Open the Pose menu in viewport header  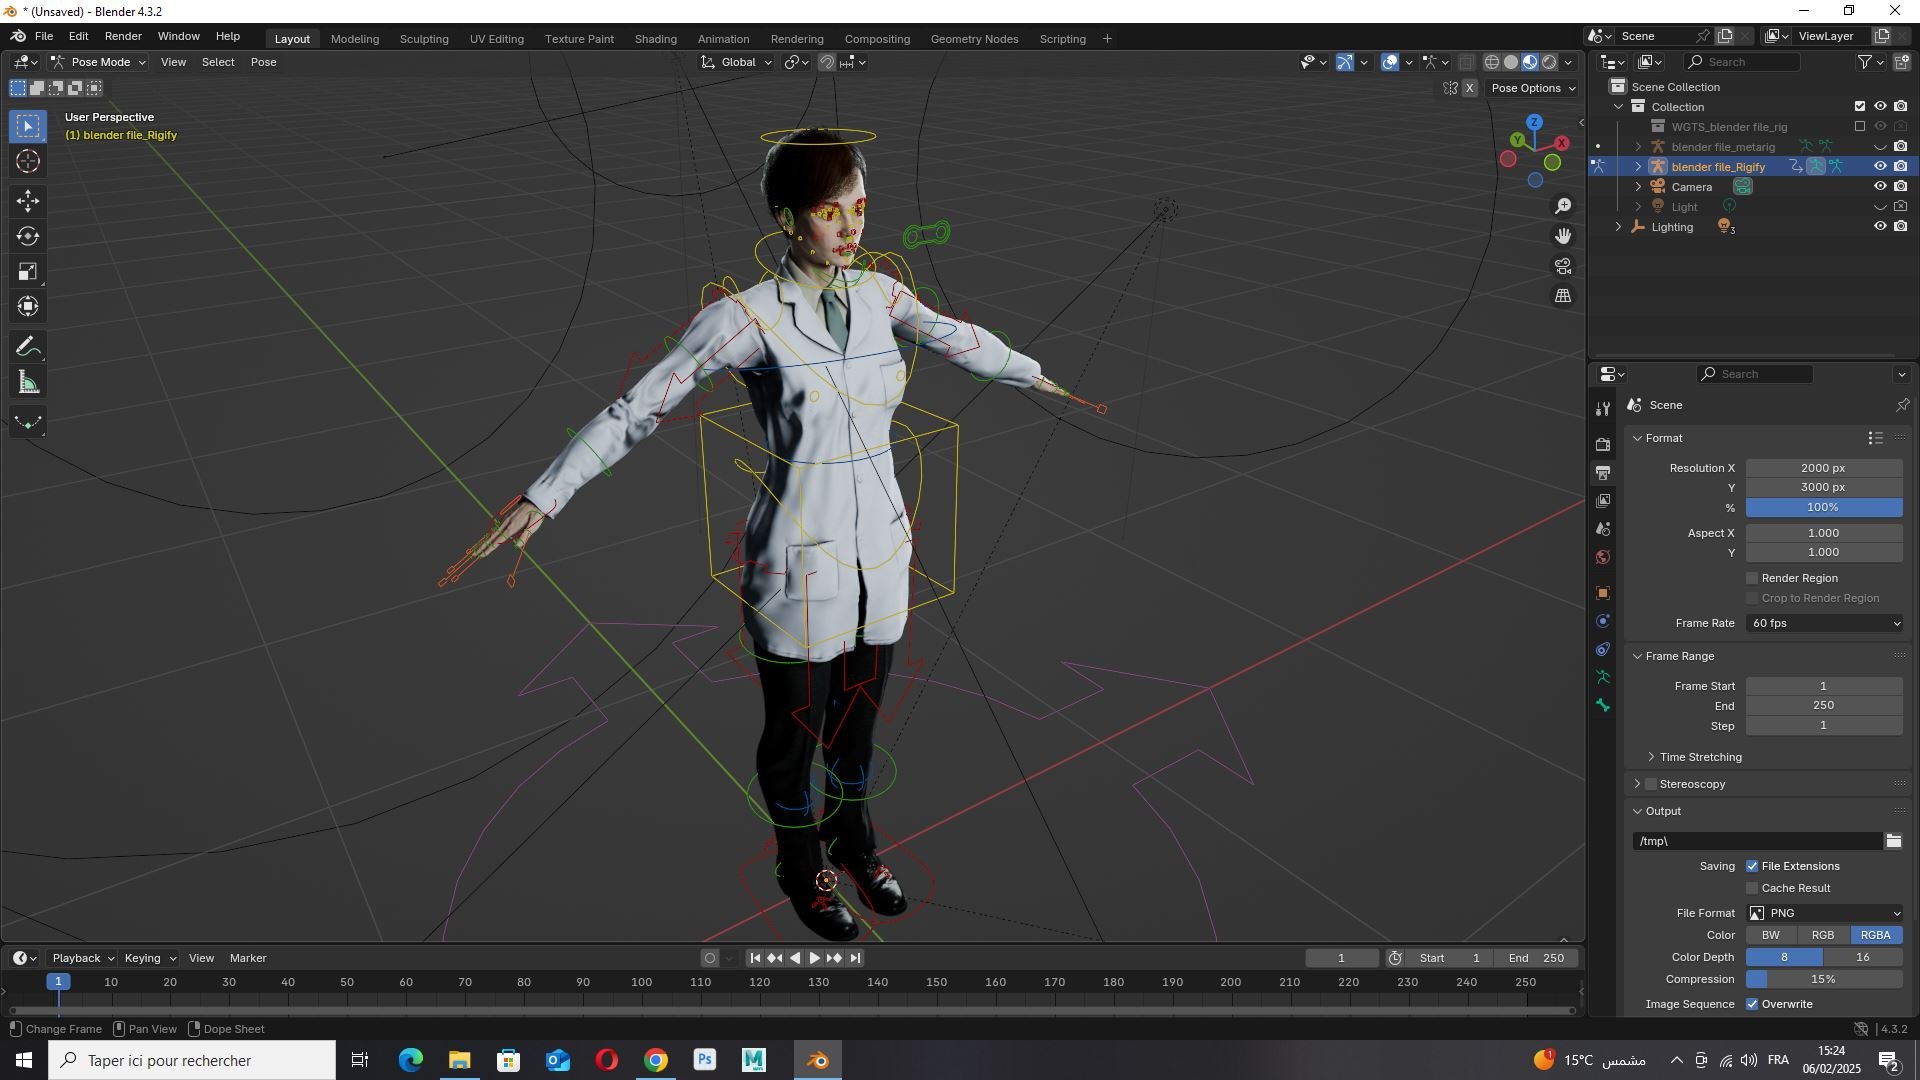pyautogui.click(x=264, y=62)
